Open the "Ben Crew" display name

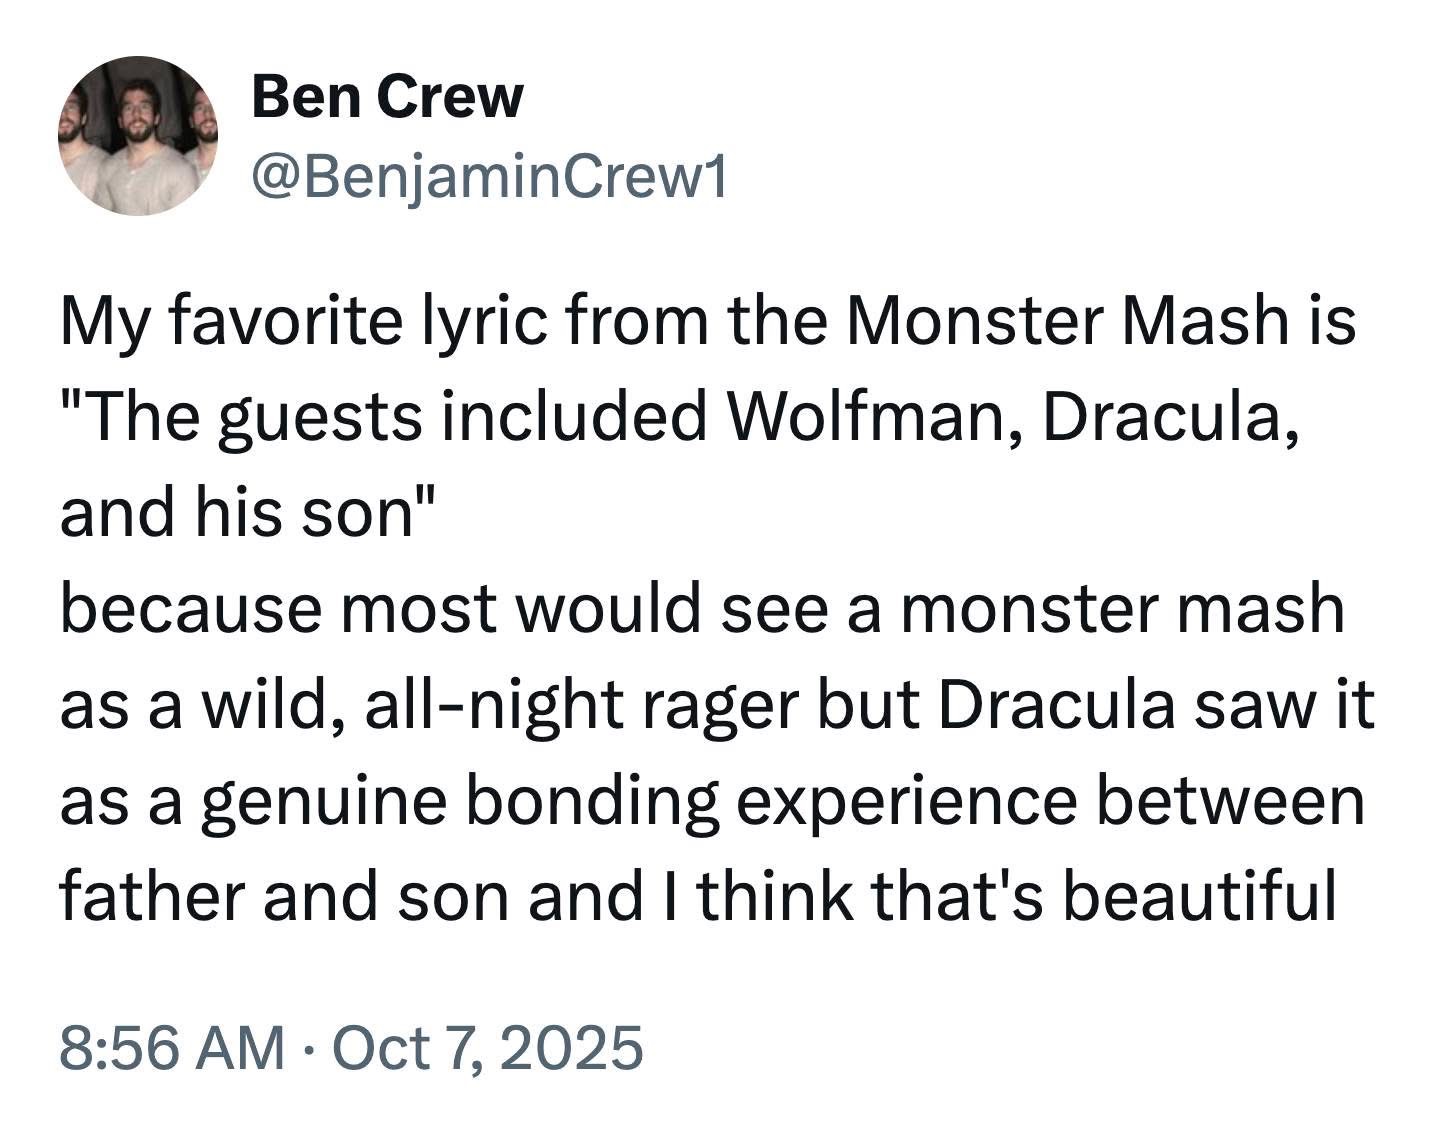[387, 97]
